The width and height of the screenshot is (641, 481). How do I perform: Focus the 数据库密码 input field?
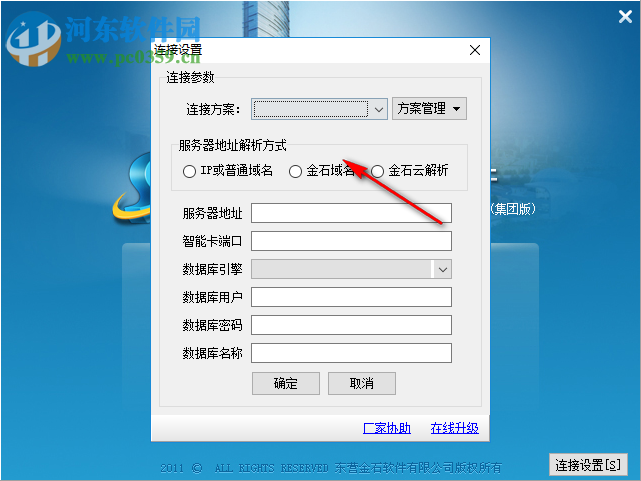pos(351,325)
